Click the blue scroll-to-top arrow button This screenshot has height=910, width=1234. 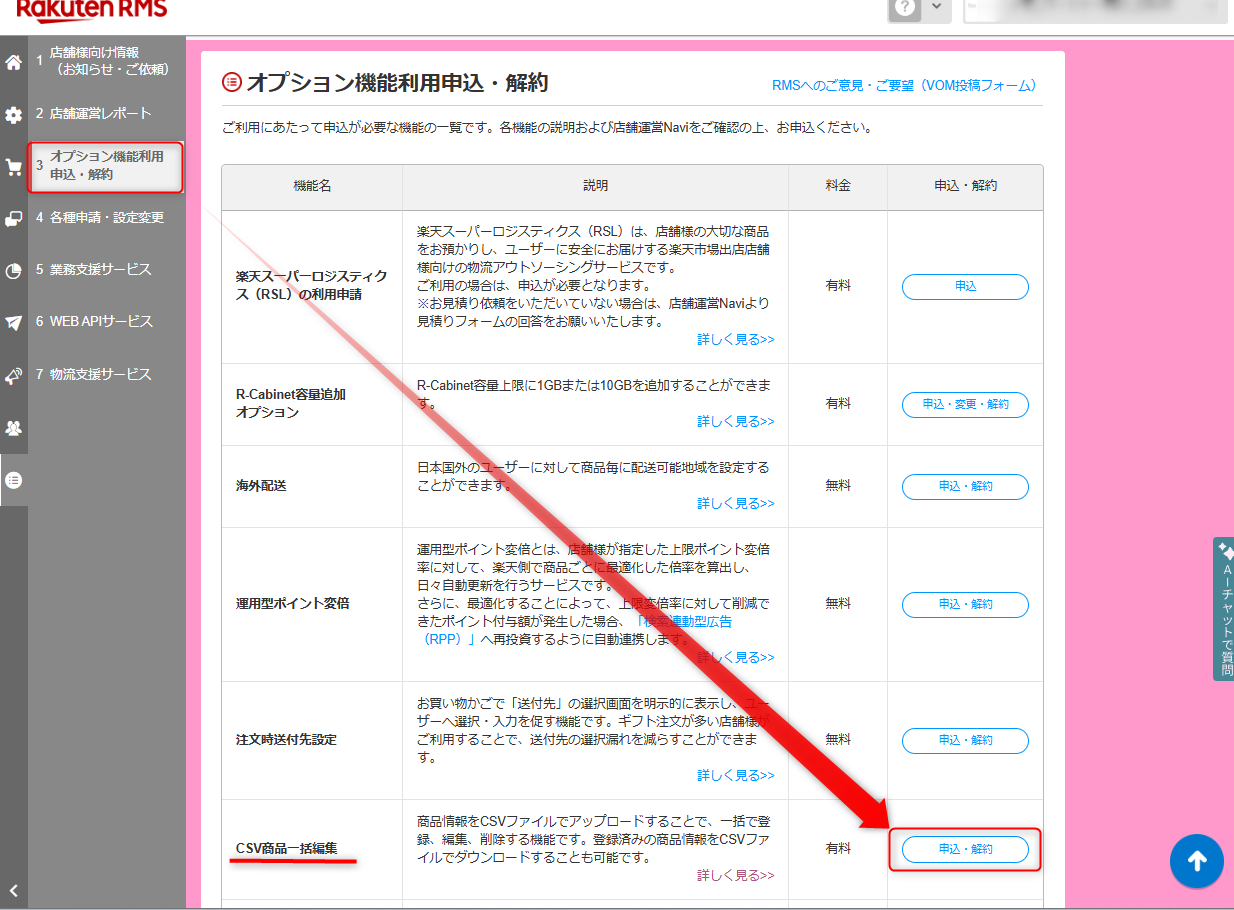pyautogui.click(x=1197, y=861)
